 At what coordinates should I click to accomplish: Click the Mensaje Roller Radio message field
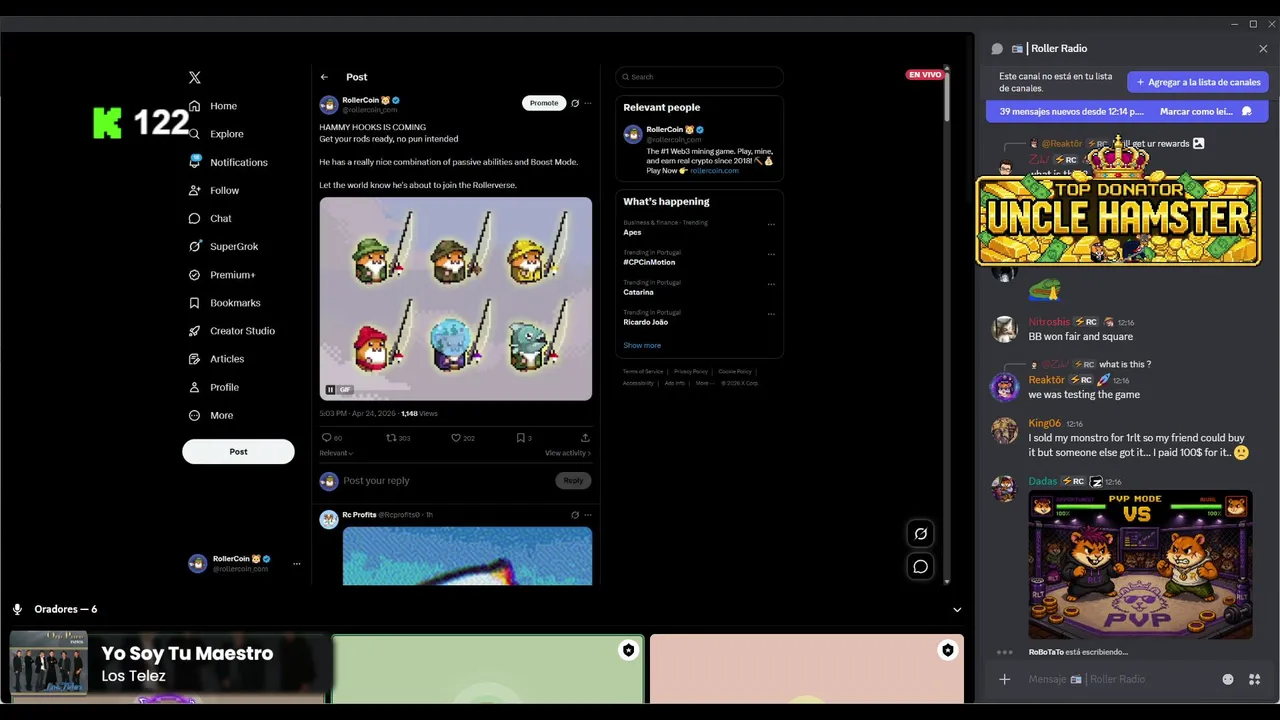click(x=1118, y=680)
